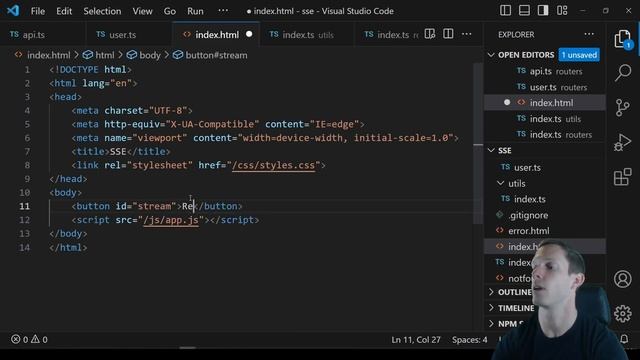Open the Run and Debug view
Viewport: 640px width, 360px height.
[x=622, y=142]
